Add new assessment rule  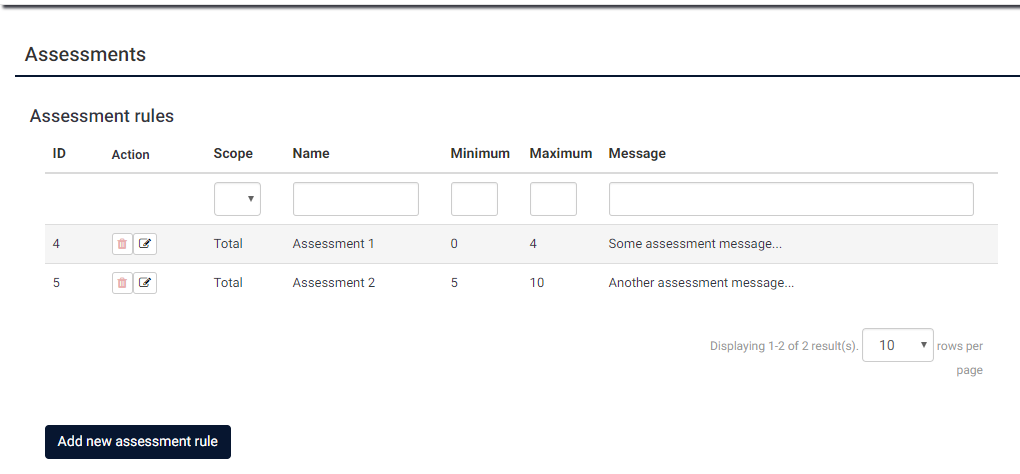pyautogui.click(x=138, y=441)
